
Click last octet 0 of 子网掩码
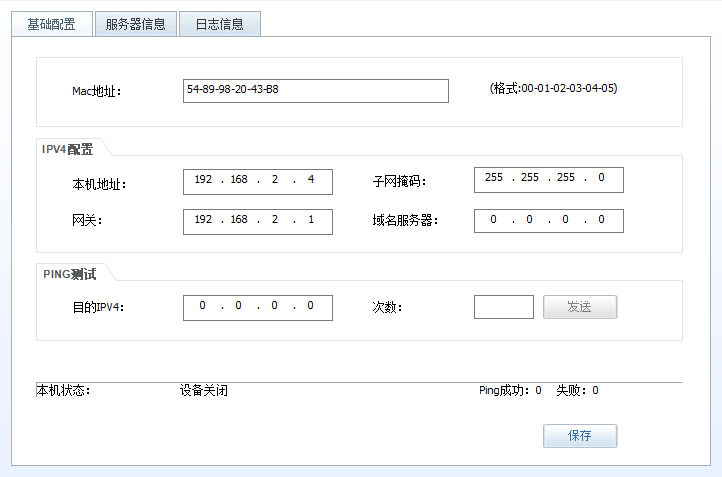pyautogui.click(x=601, y=178)
